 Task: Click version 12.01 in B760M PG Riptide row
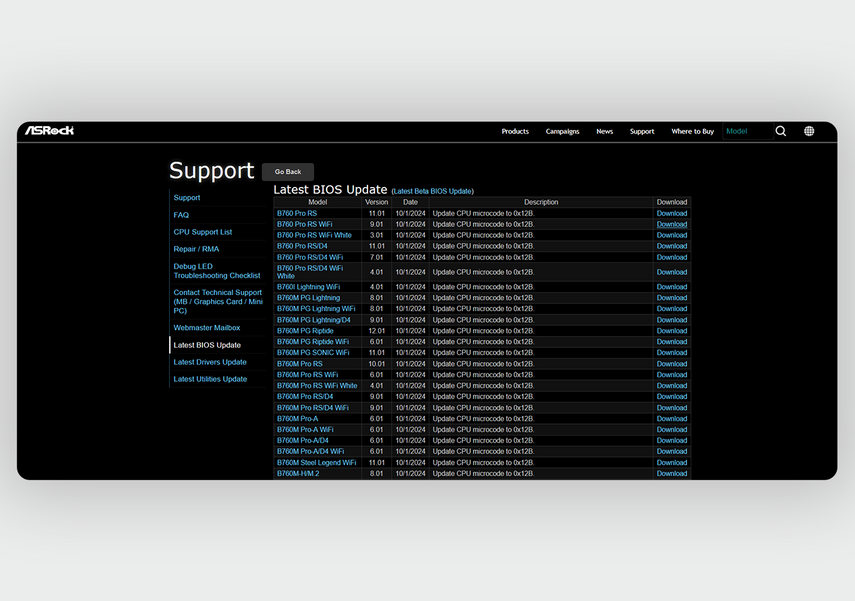pyautogui.click(x=377, y=331)
